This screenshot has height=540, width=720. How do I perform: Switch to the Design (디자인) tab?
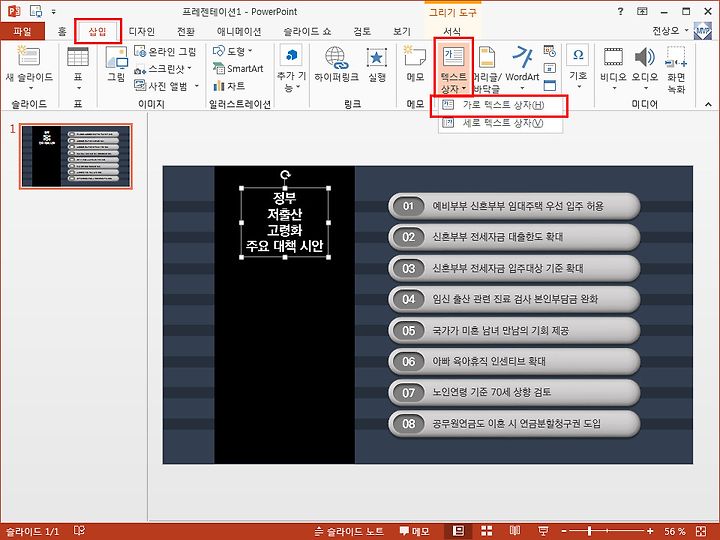(141, 31)
